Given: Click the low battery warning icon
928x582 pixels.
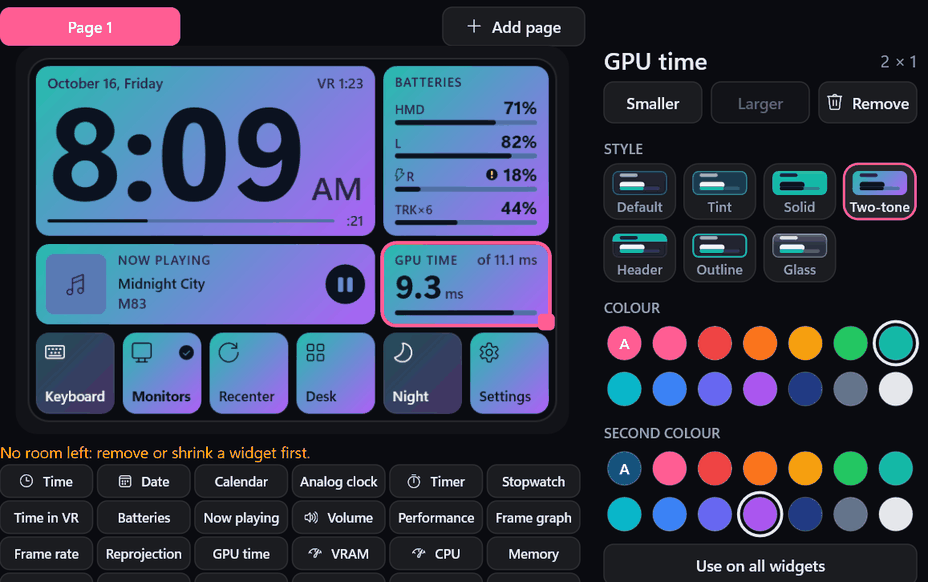Looking at the screenshot, I should tap(492, 175).
